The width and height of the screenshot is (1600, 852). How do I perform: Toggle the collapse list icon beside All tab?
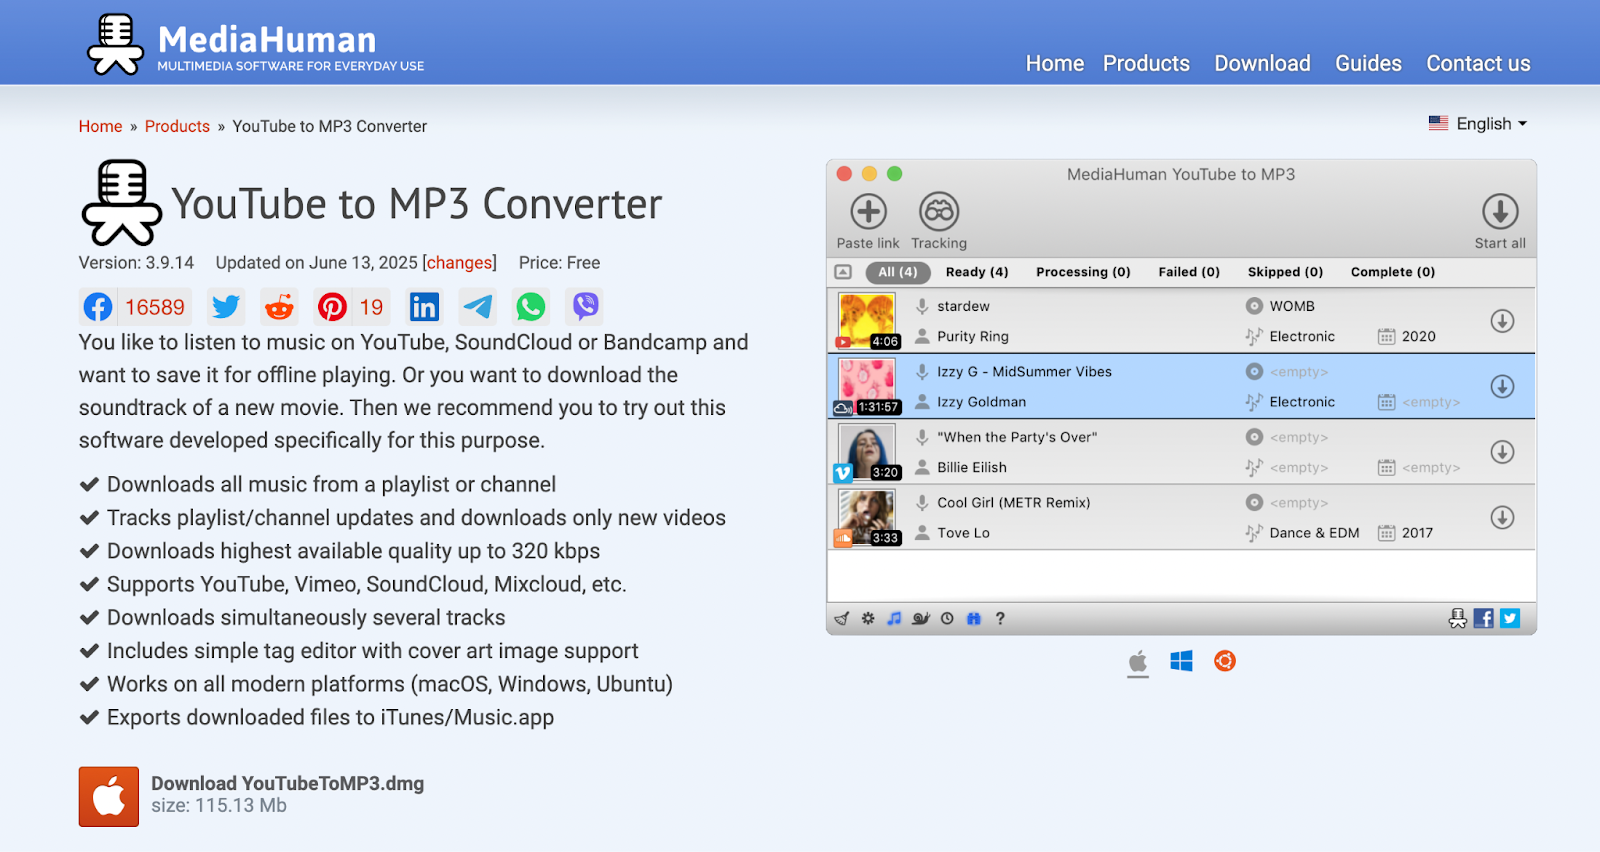pos(843,272)
